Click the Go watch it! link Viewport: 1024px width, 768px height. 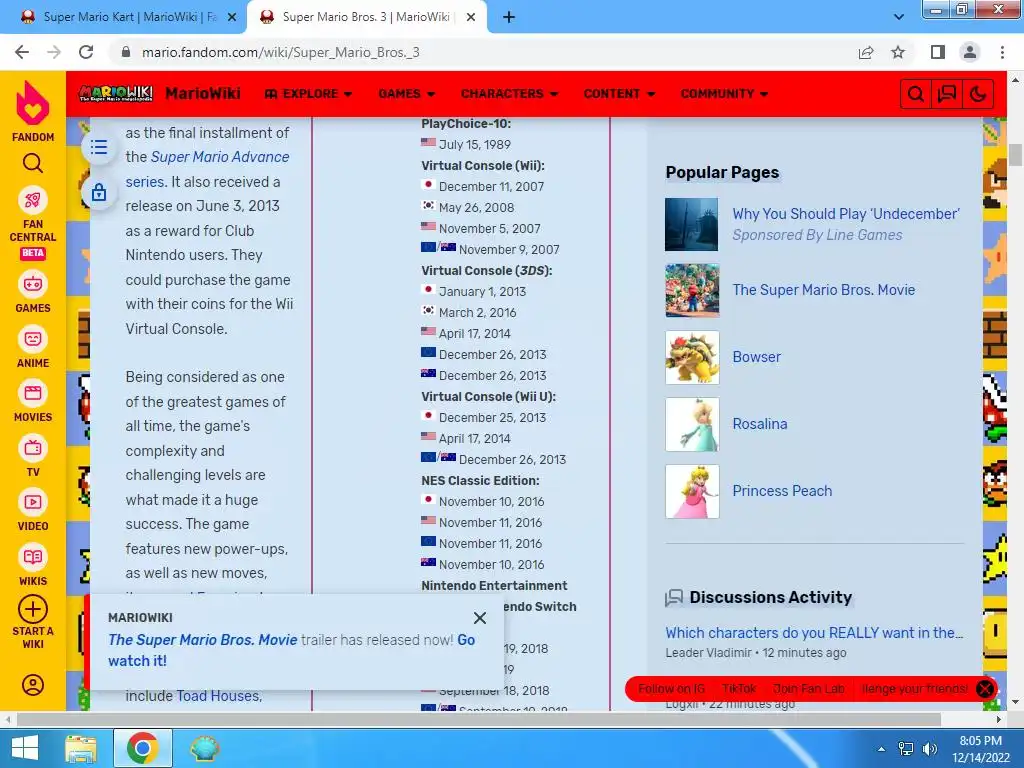click(x=291, y=650)
